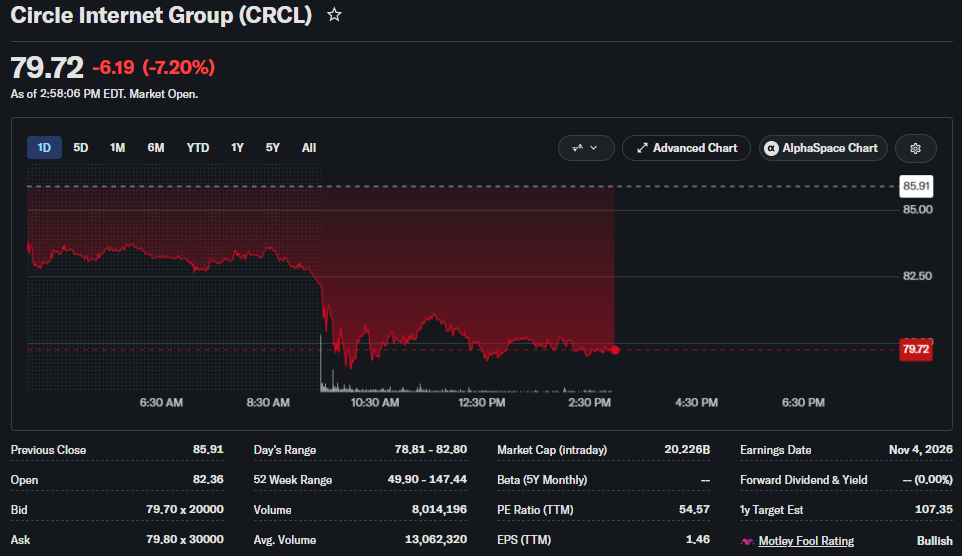Open chart settings gear icon
The width and height of the screenshot is (962, 556).
click(915, 149)
